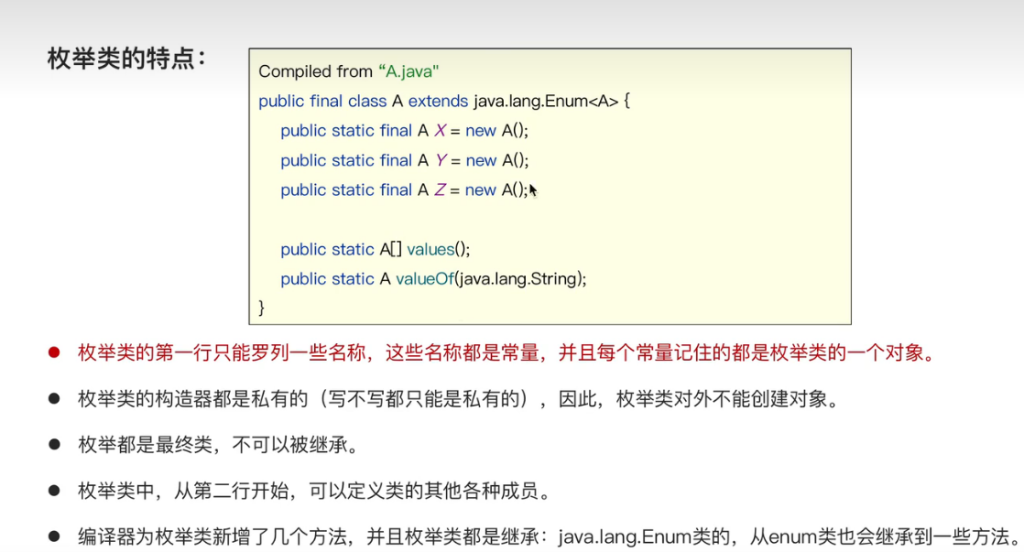Click the bullet before 编译器为枚举类新增了几个方法
This screenshot has height=552, width=1024.
(x=54, y=536)
